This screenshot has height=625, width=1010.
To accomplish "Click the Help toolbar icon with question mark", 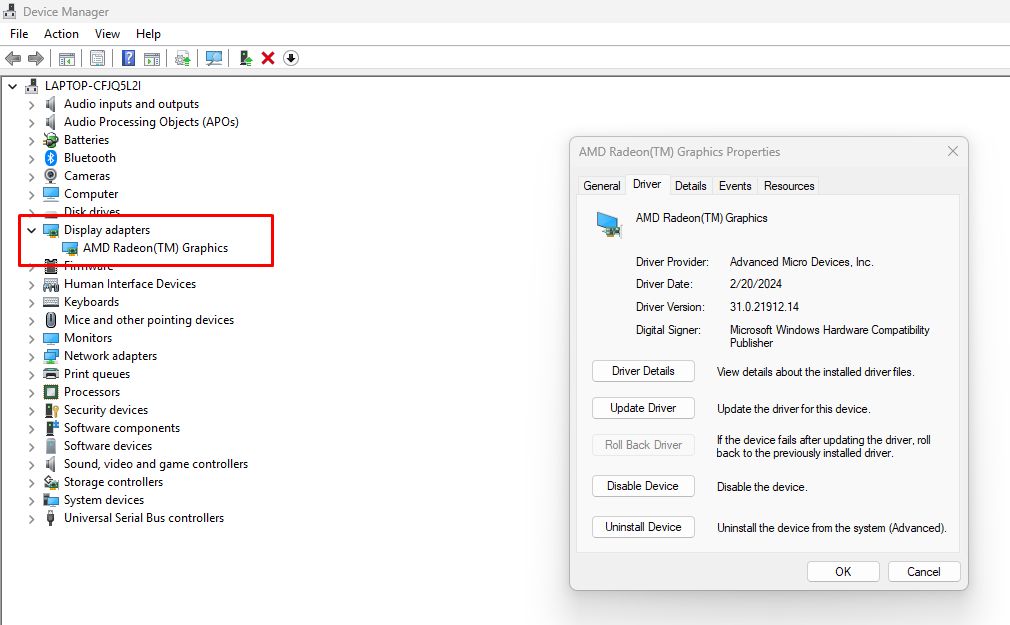I will coord(128,58).
